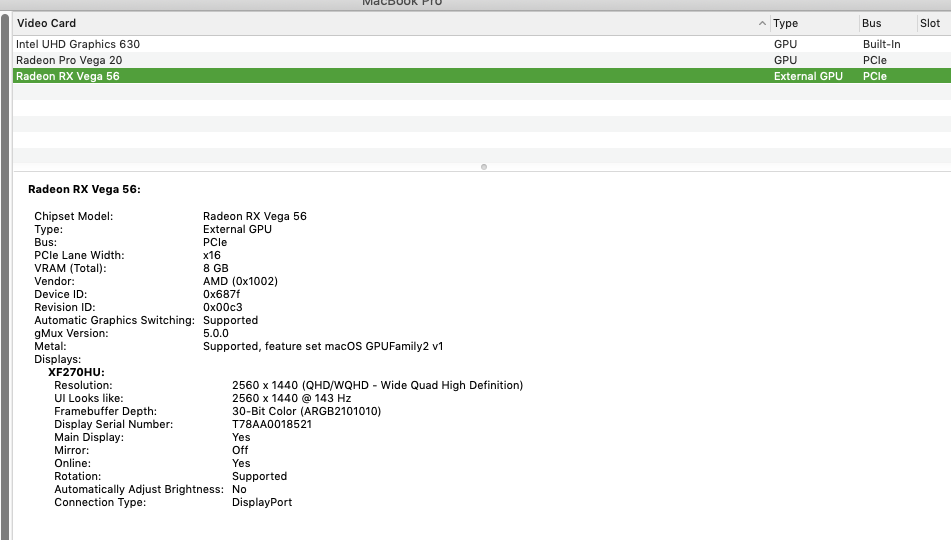The width and height of the screenshot is (951, 540).
Task: Click PCIe cell for Radeon Pro Vega 20
Action: coord(875,60)
